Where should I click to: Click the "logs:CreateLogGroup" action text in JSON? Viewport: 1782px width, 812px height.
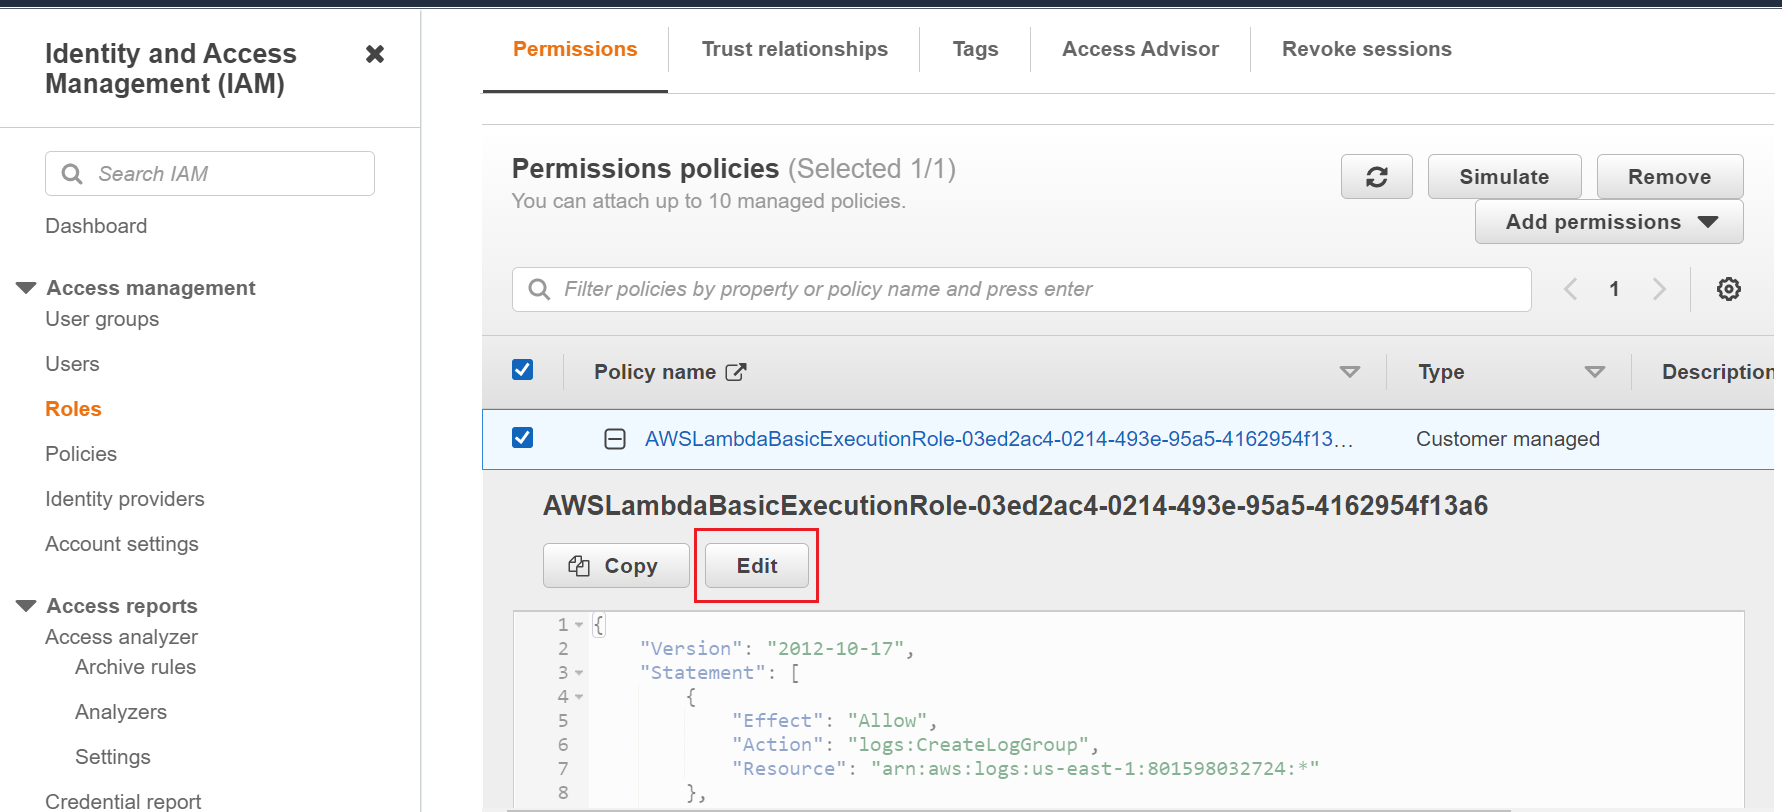click(968, 745)
